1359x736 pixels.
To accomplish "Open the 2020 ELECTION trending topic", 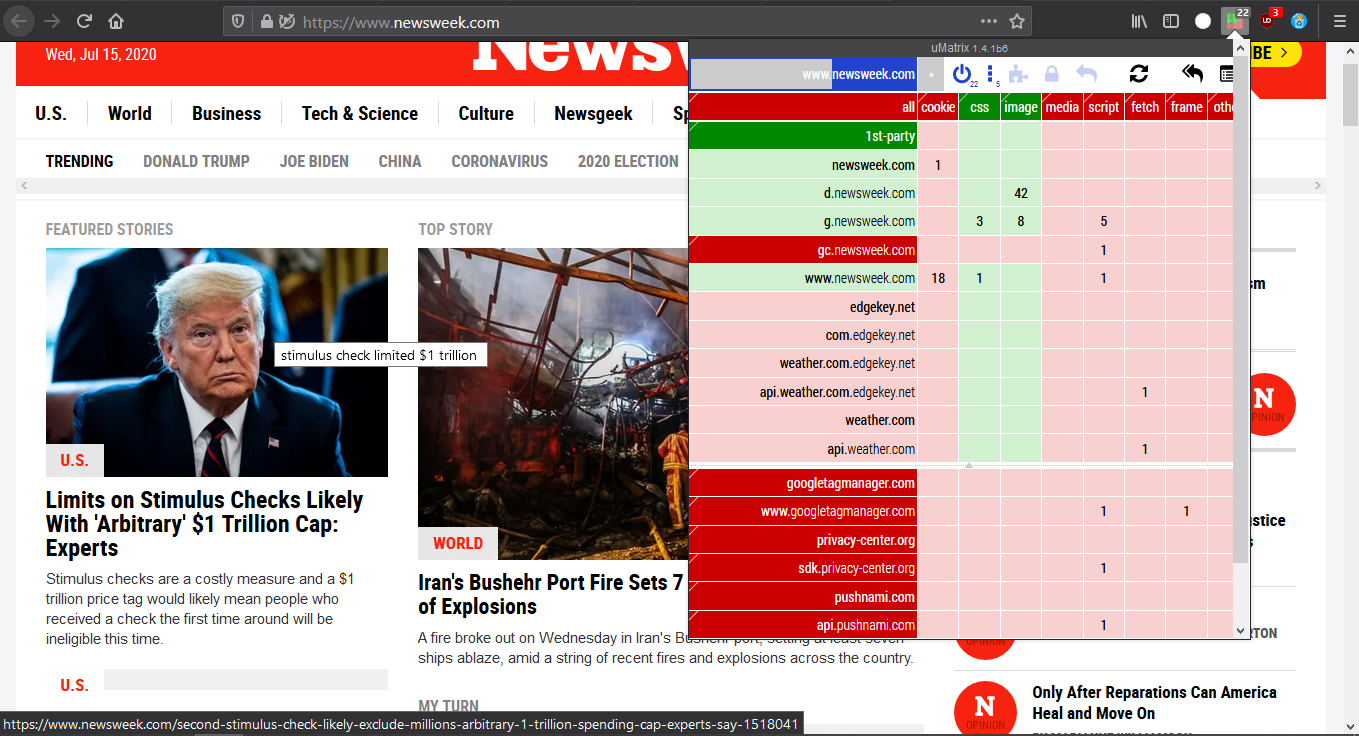I will click(628, 161).
